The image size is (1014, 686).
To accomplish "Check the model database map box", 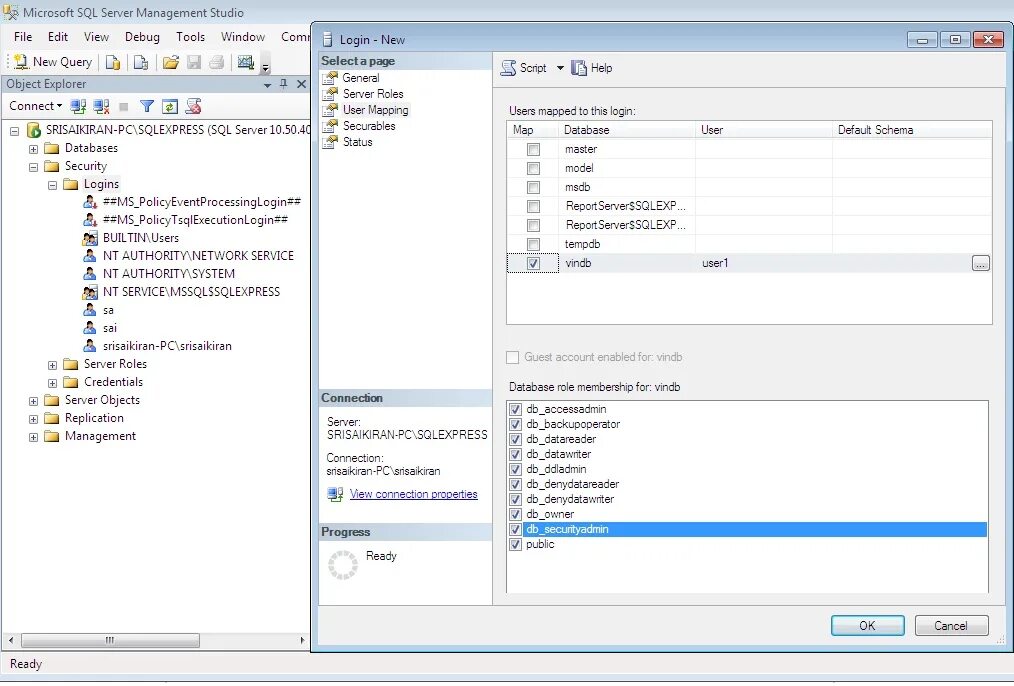I will click(533, 169).
